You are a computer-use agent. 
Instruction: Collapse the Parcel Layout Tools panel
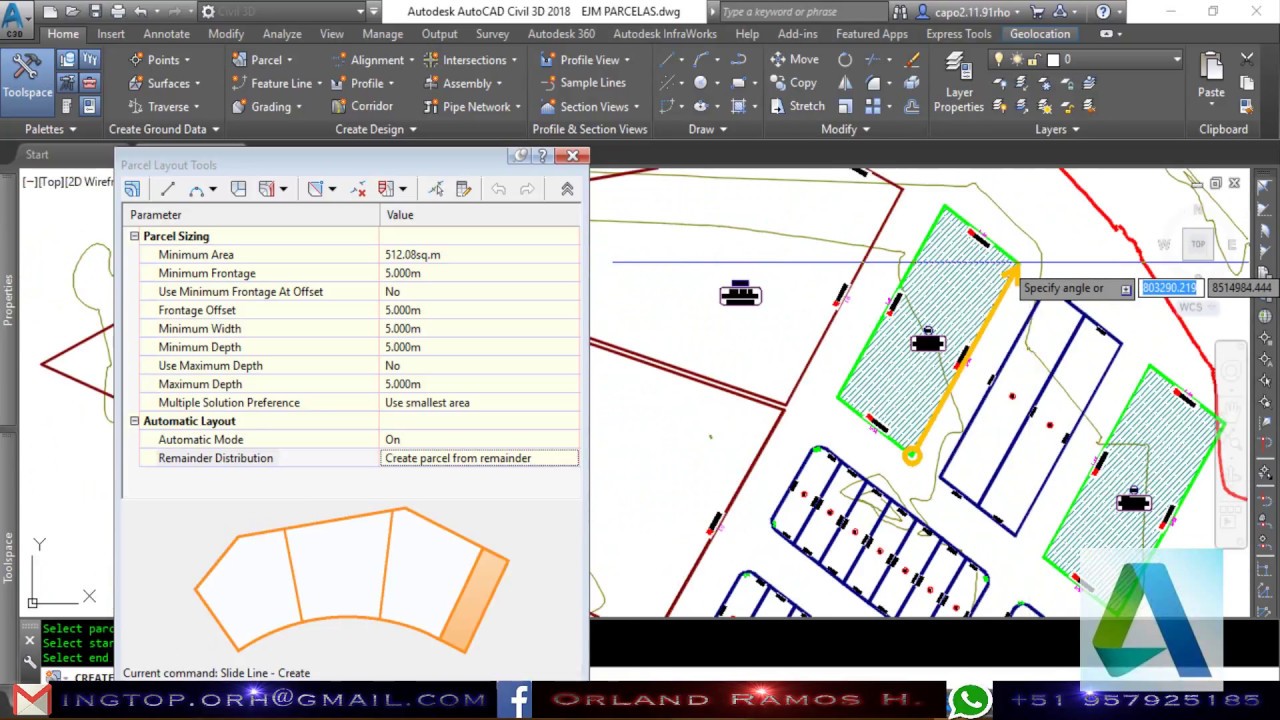point(567,189)
